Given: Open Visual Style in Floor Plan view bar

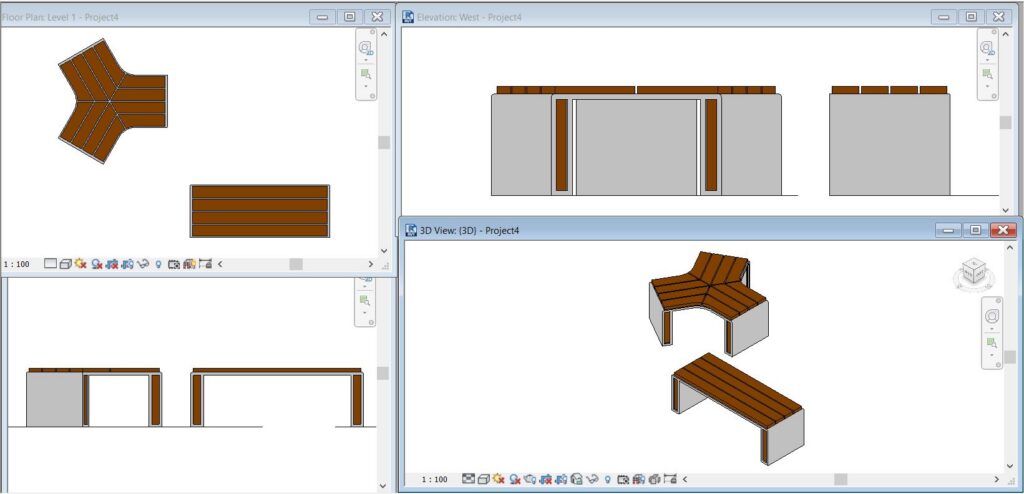Looking at the screenshot, I should pyautogui.click(x=65, y=264).
